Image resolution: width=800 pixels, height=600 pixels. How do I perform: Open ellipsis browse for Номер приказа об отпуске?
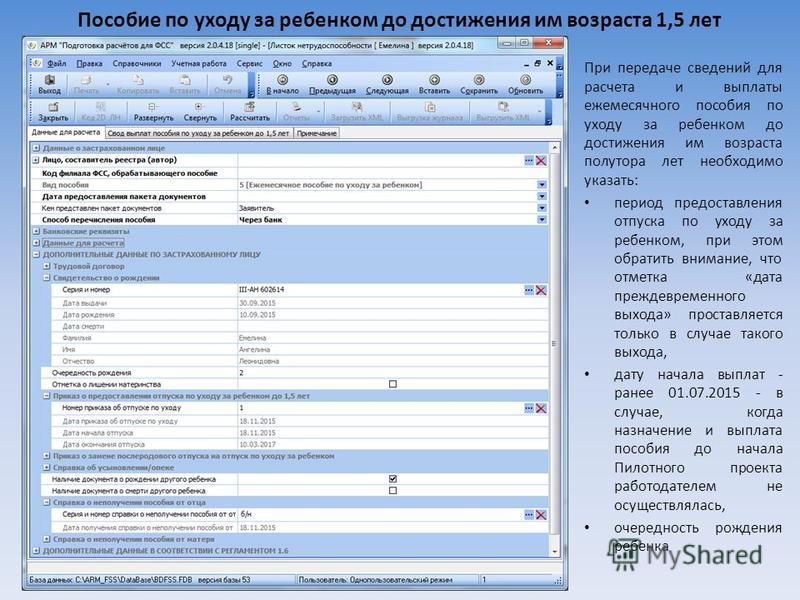pos(529,409)
